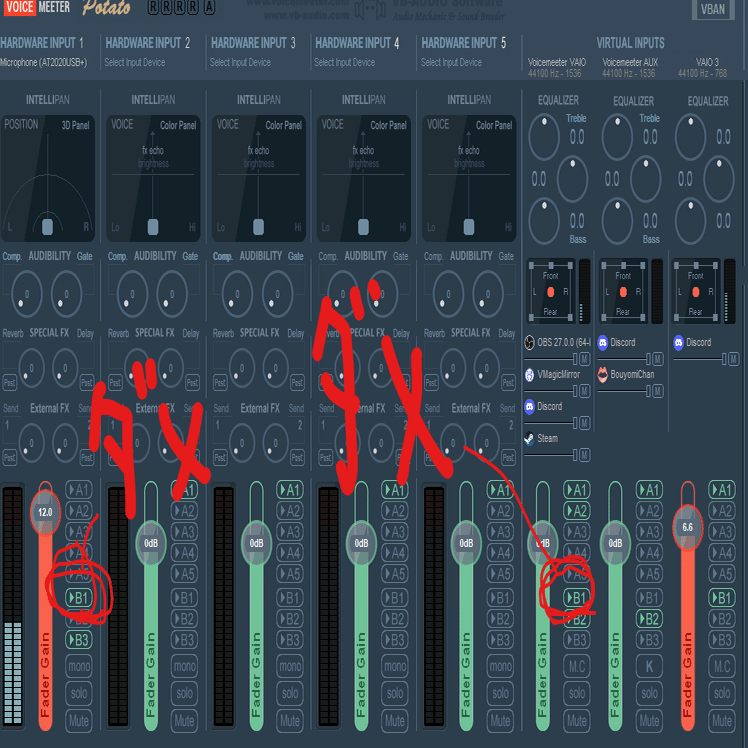This screenshot has width=748, height=748.
Task: Click Delay knob on Hardware Input 5
Action: 486,368
